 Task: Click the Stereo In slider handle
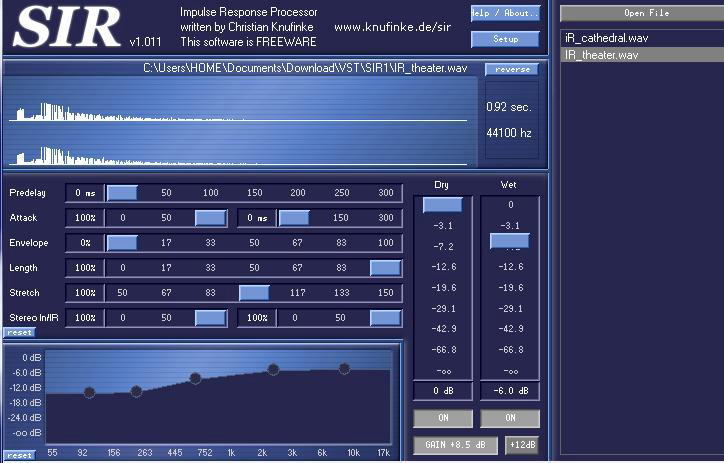pyautogui.click(x=211, y=318)
